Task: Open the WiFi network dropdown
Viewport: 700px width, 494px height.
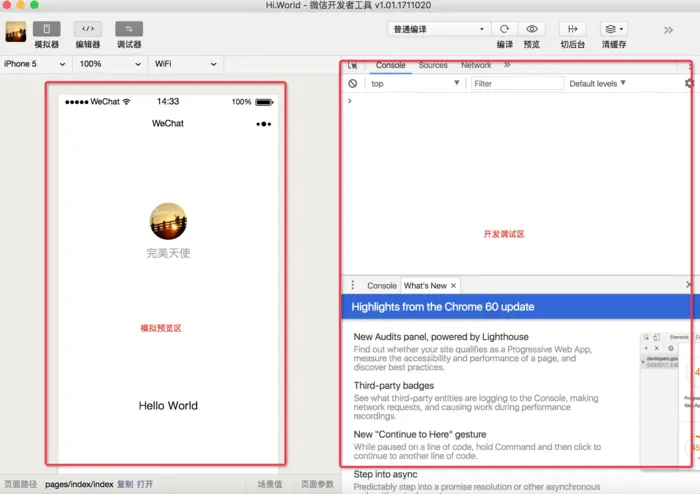Action: [185, 64]
